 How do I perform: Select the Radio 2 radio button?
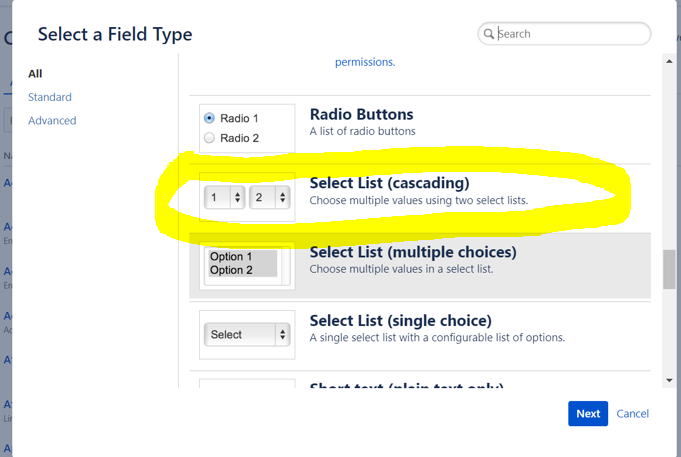209,138
